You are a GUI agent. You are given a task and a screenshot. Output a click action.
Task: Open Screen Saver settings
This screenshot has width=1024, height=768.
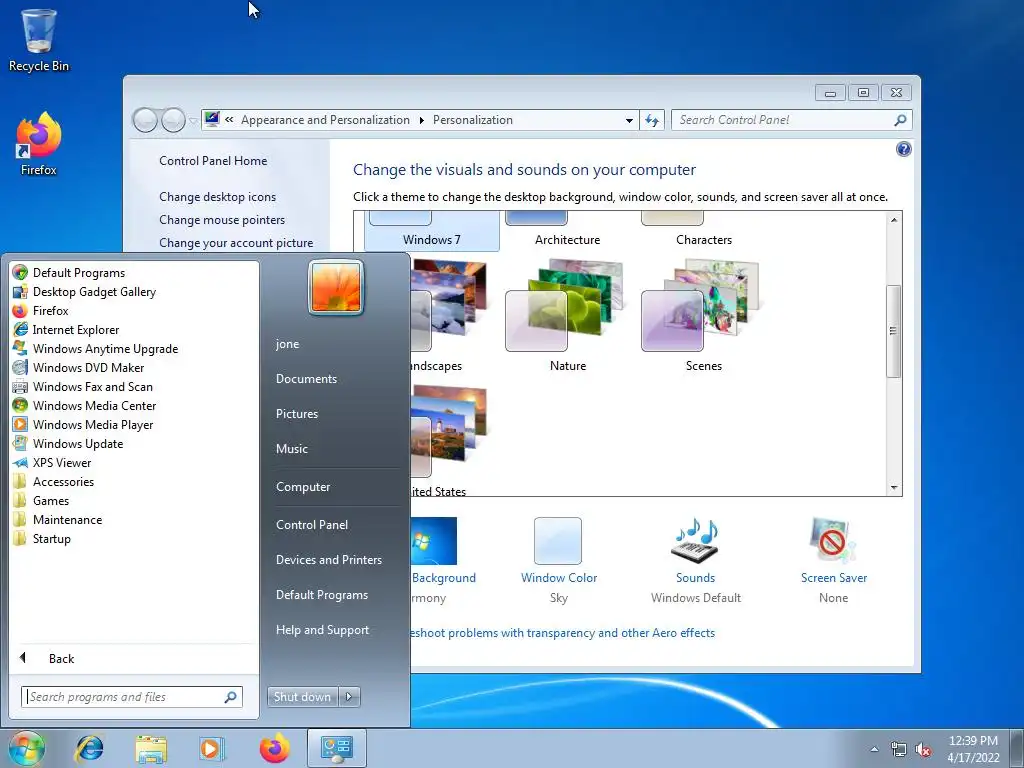833,560
